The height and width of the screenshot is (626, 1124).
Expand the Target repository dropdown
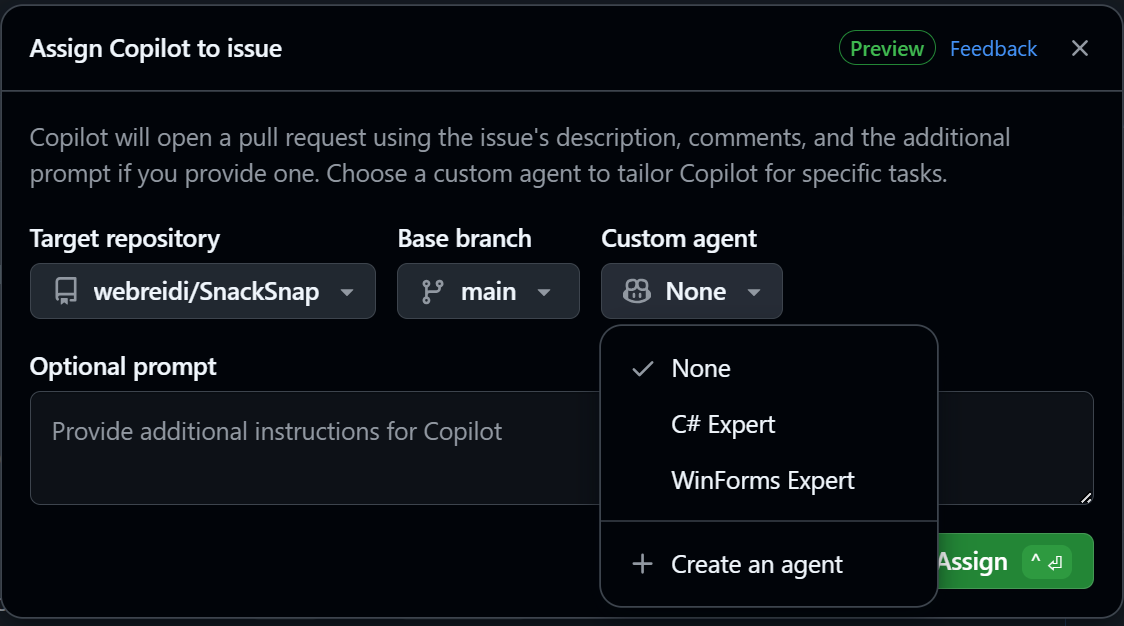point(346,291)
